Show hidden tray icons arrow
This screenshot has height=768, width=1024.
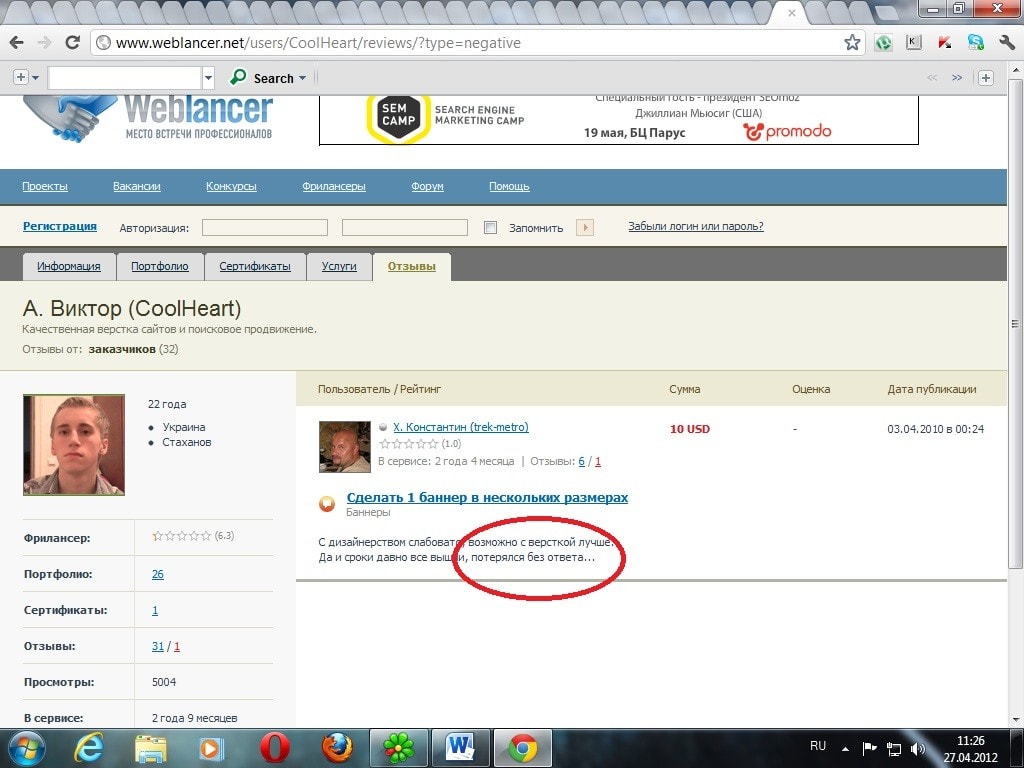click(845, 748)
